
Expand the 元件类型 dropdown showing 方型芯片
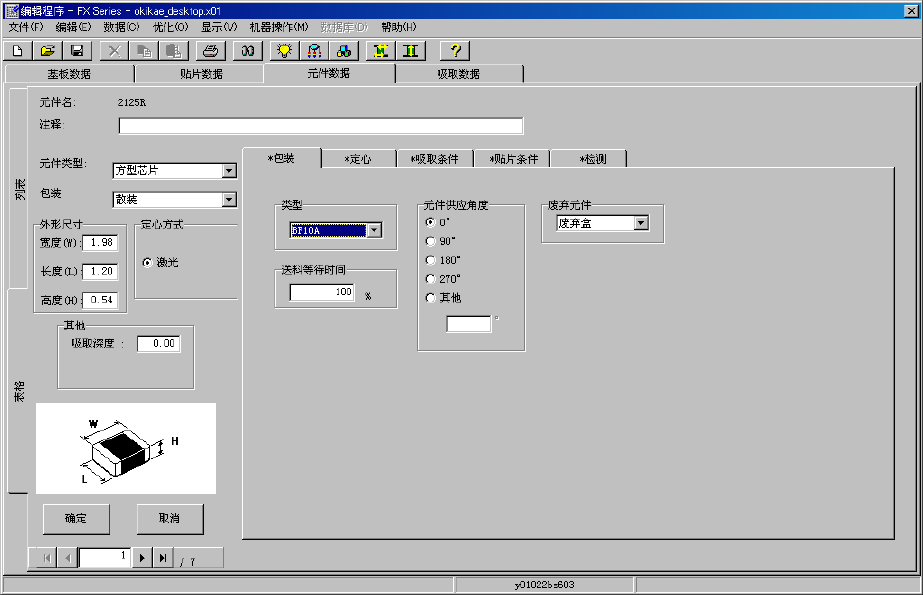point(229,171)
